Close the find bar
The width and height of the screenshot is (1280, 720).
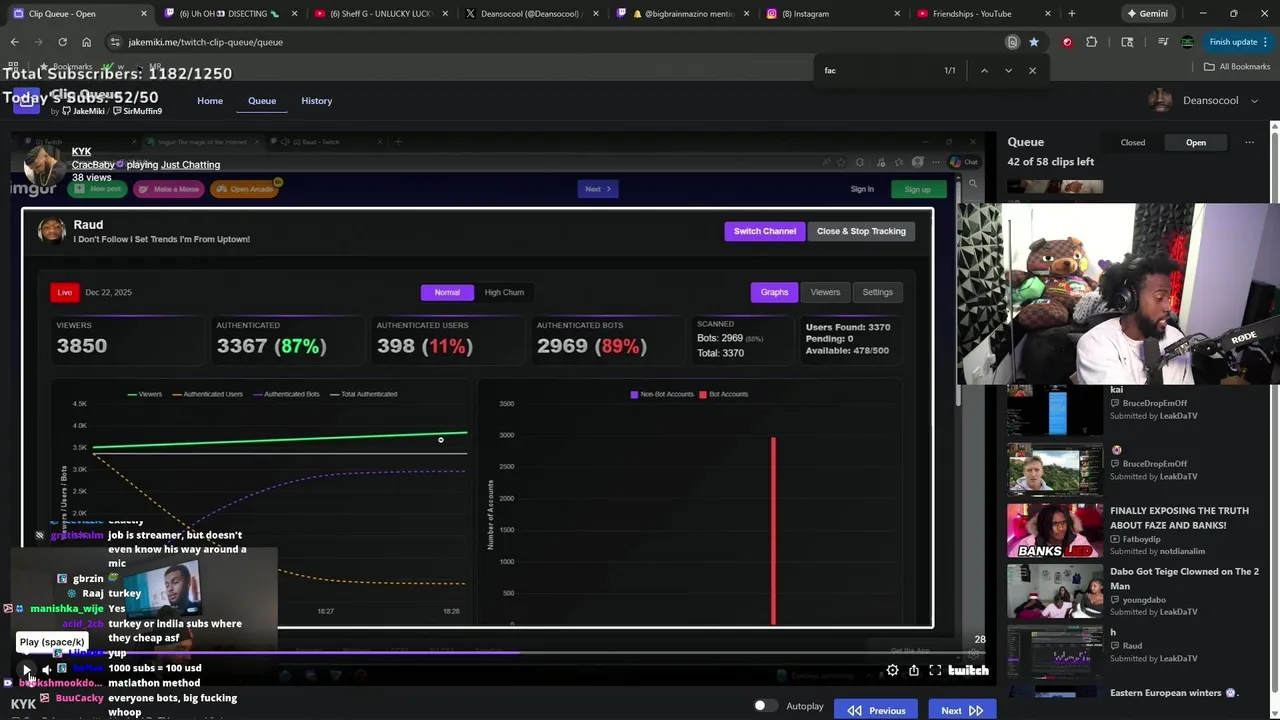[1032, 70]
